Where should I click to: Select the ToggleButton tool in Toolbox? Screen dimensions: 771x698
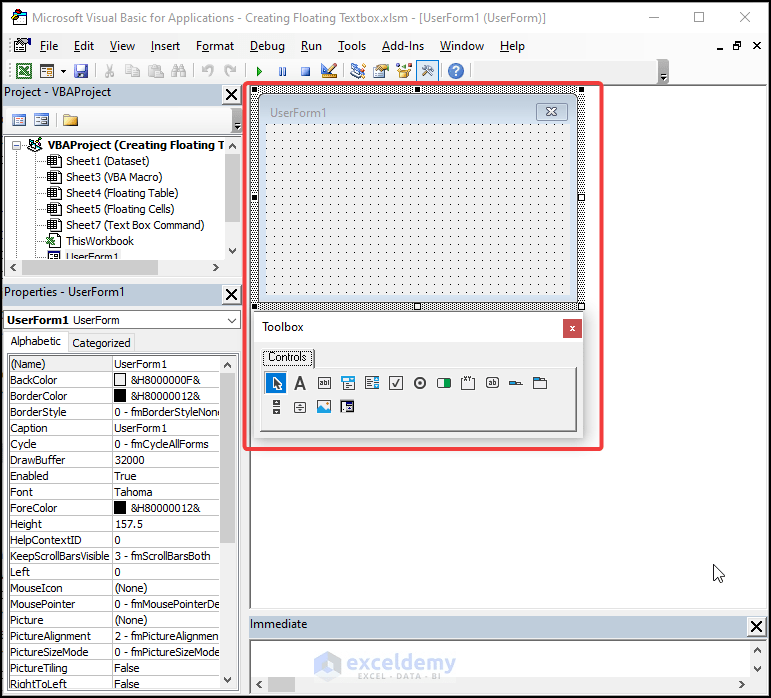(x=444, y=383)
